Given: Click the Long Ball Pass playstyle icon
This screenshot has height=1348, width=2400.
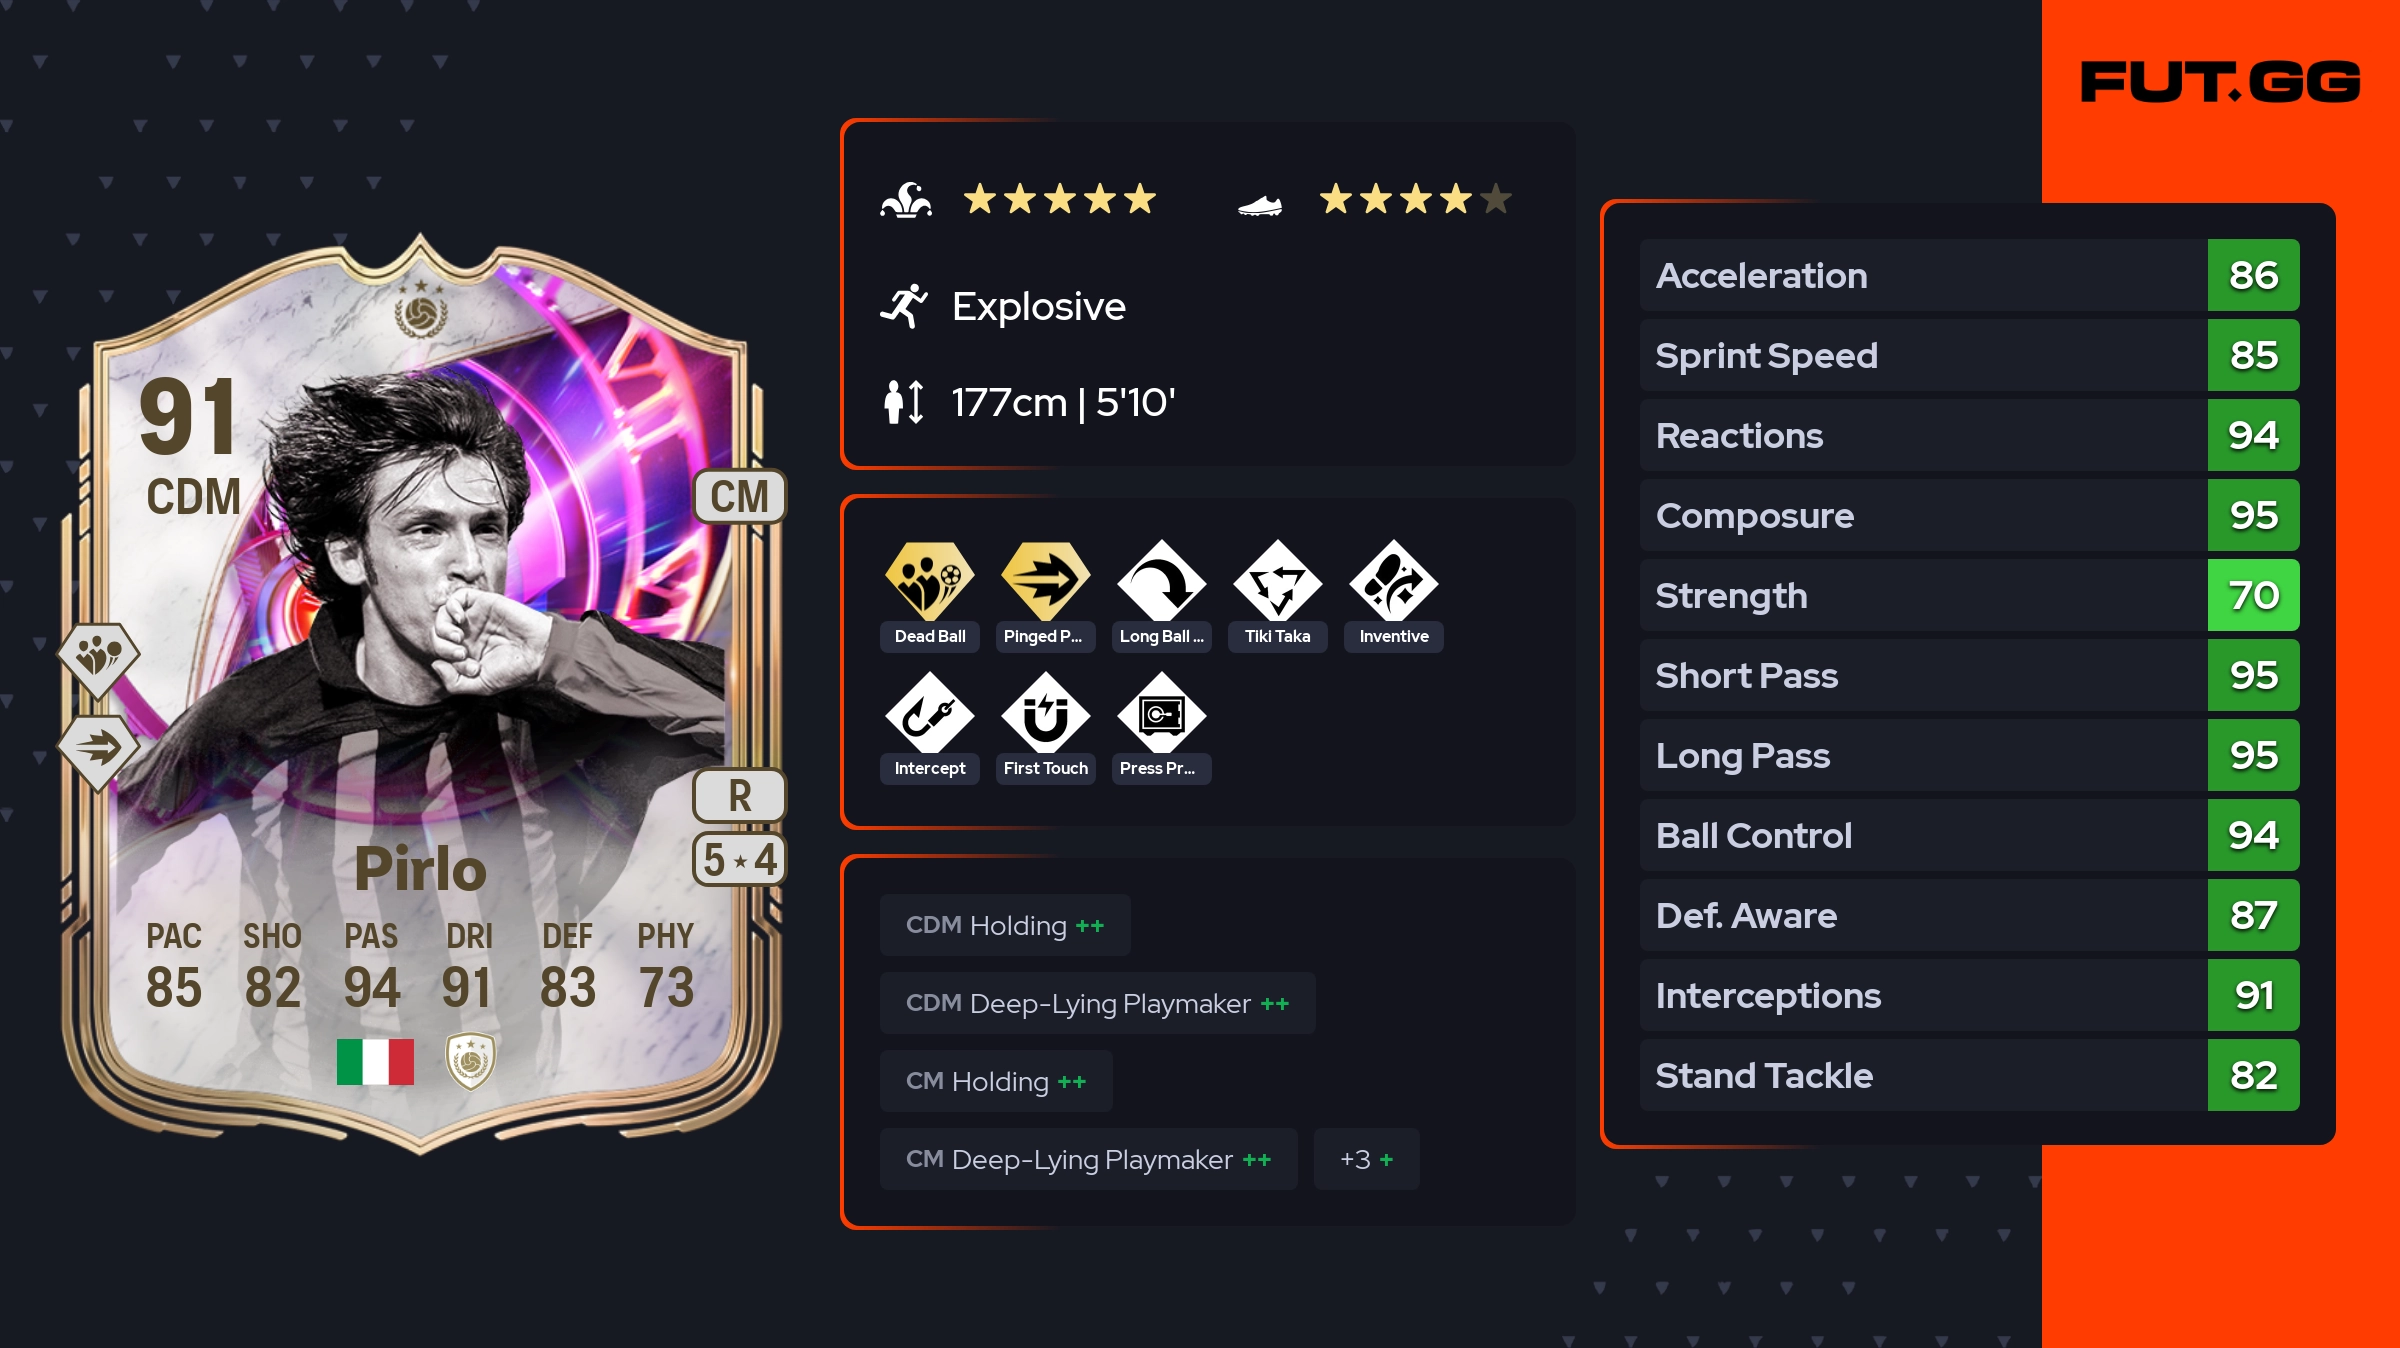Looking at the screenshot, I should point(1161,581).
